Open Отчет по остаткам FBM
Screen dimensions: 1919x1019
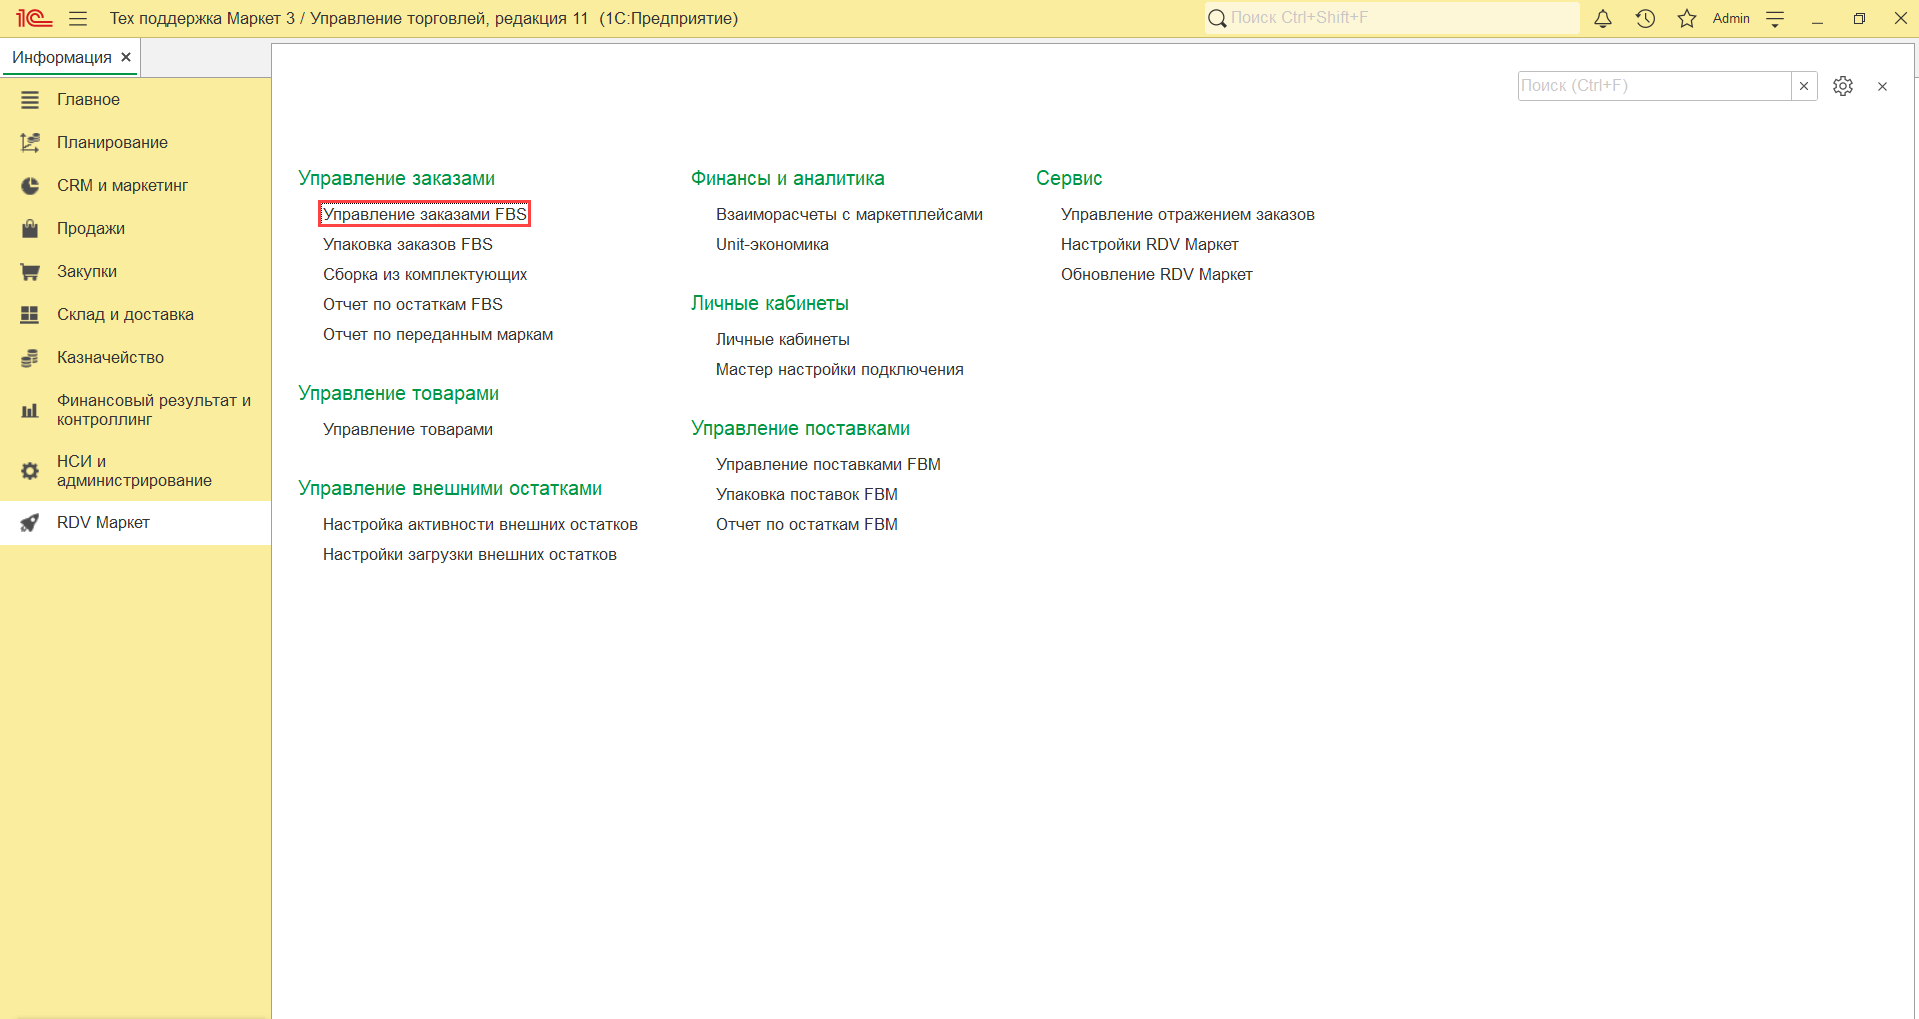(807, 525)
